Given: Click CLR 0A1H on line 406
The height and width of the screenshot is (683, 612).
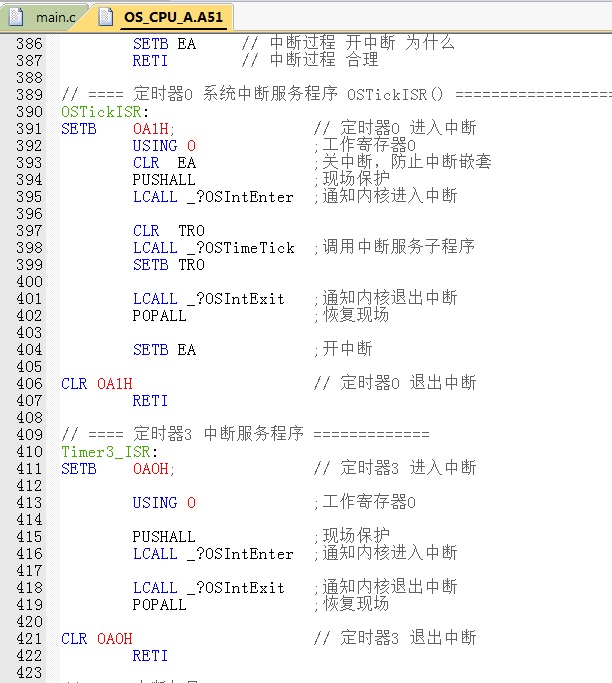Looking at the screenshot, I should click(x=97, y=383).
